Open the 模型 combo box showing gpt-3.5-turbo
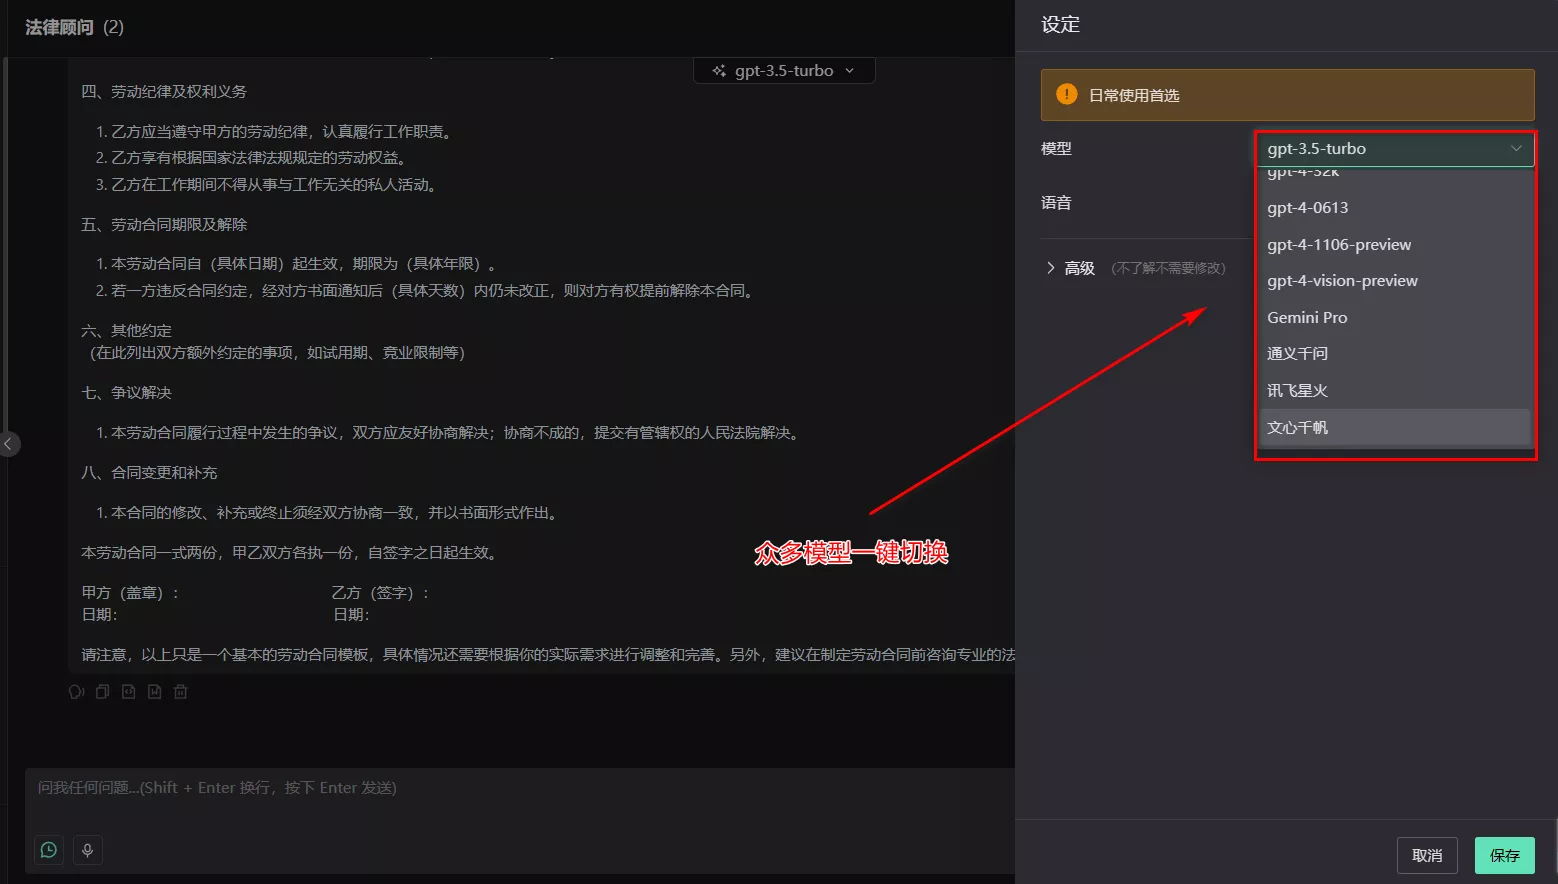The image size is (1558, 884). click(1394, 149)
